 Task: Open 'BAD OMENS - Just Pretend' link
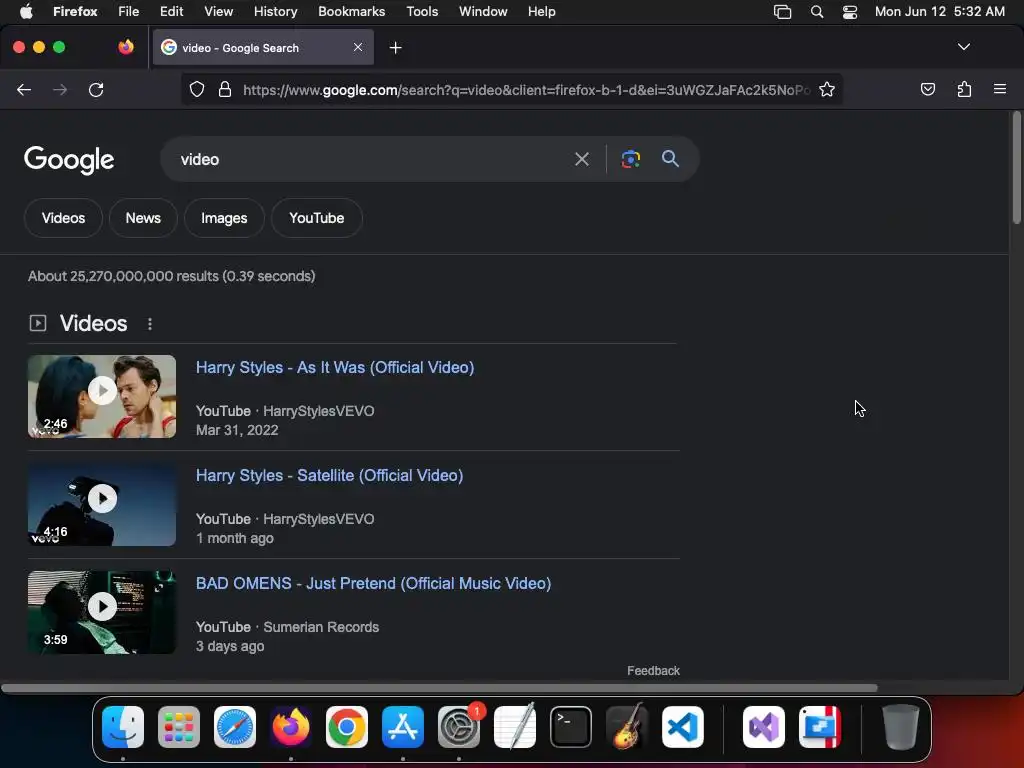point(374,583)
